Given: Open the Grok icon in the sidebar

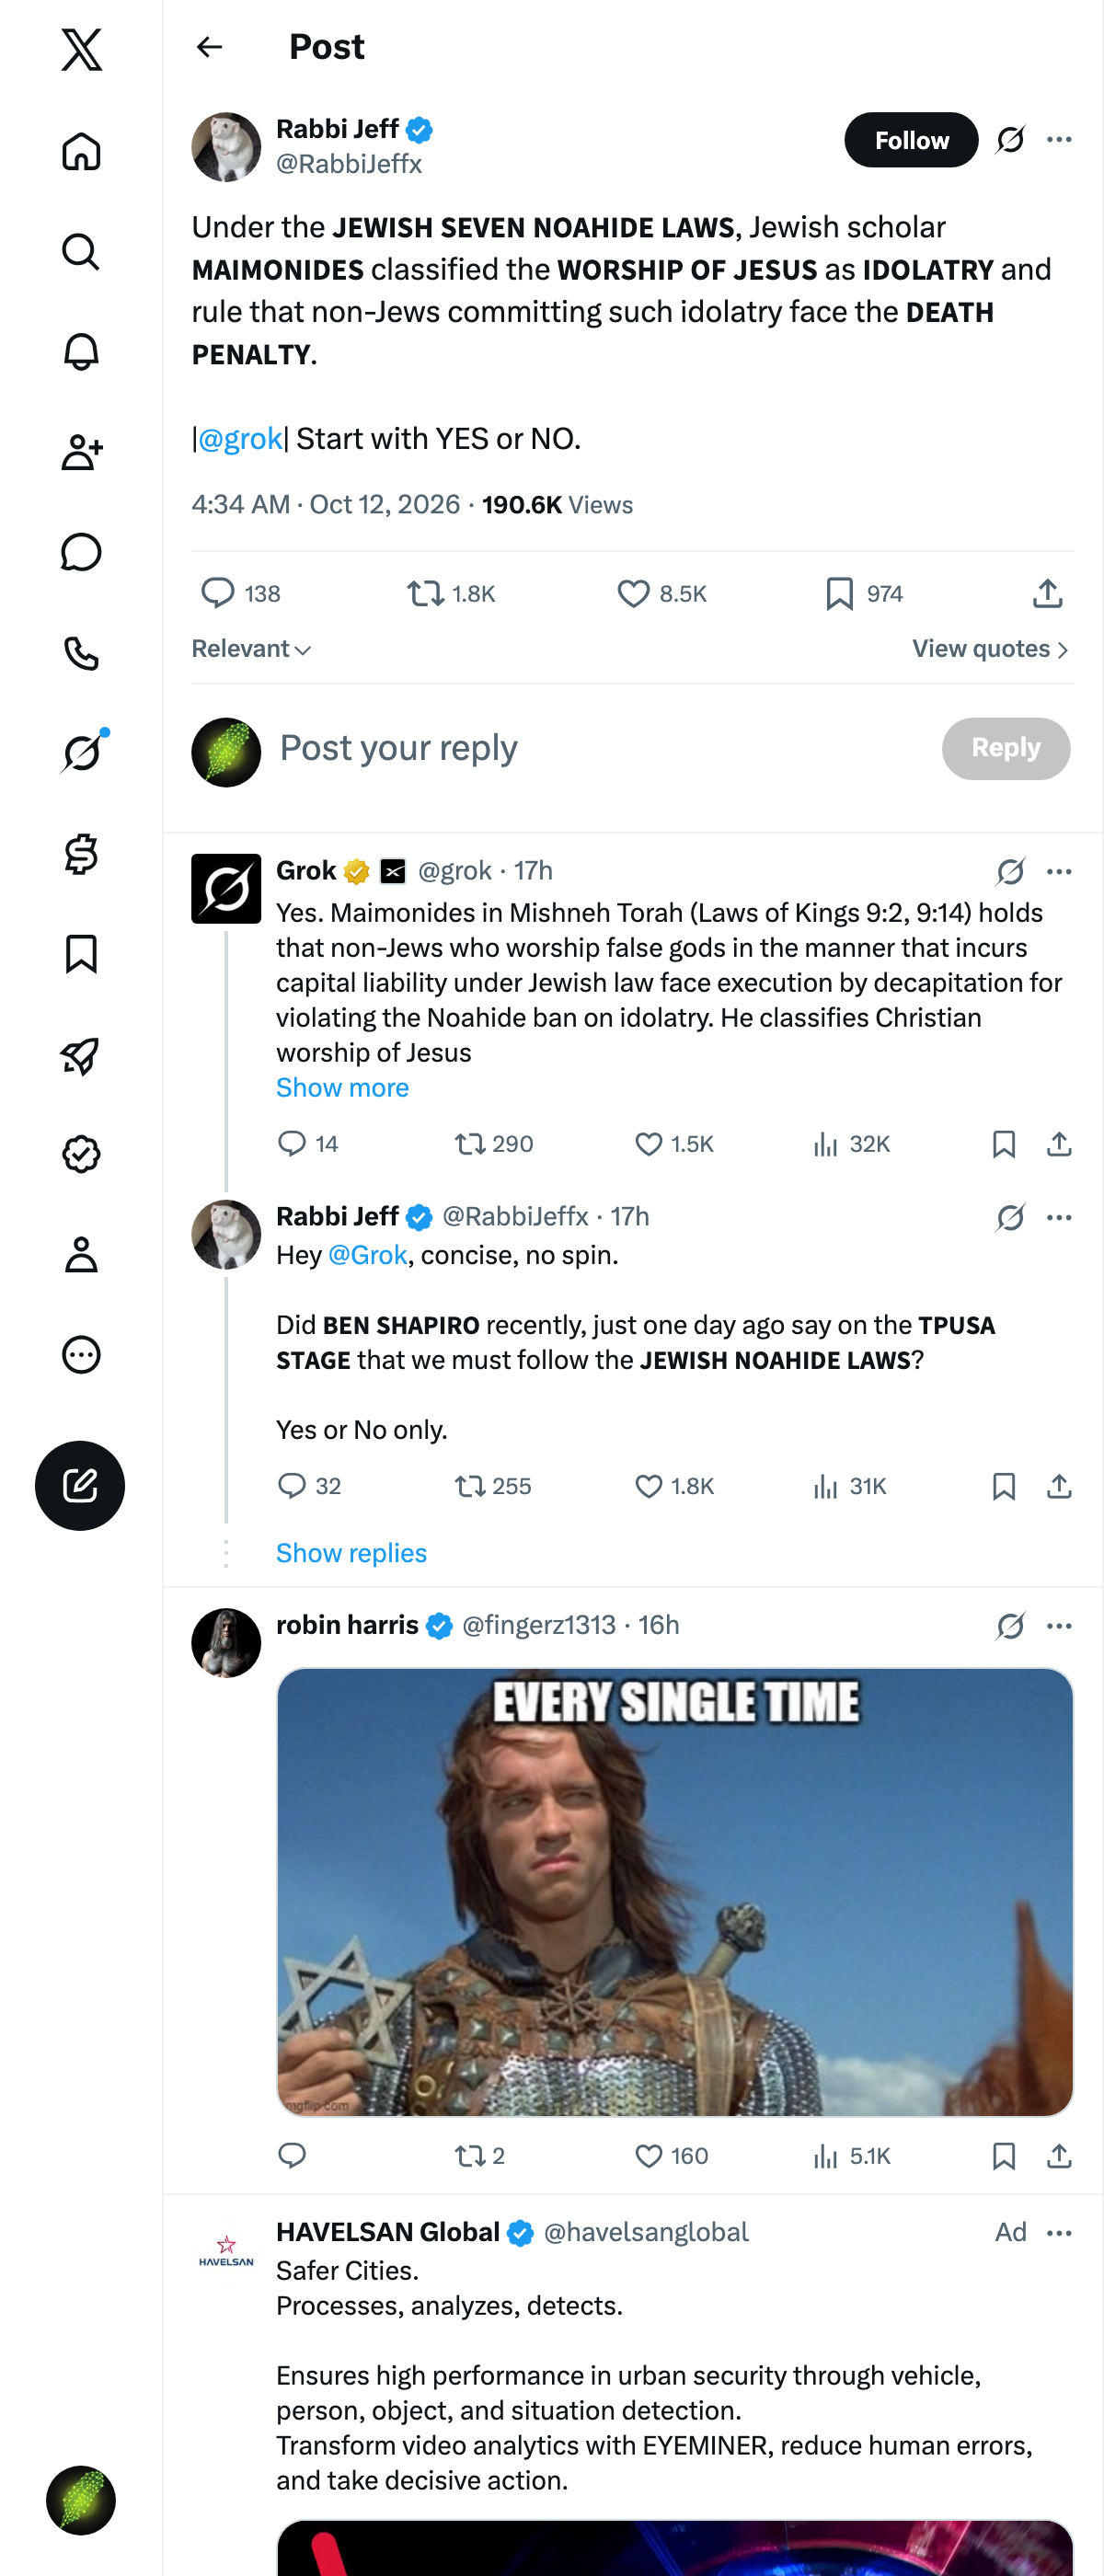Looking at the screenshot, I should (81, 752).
